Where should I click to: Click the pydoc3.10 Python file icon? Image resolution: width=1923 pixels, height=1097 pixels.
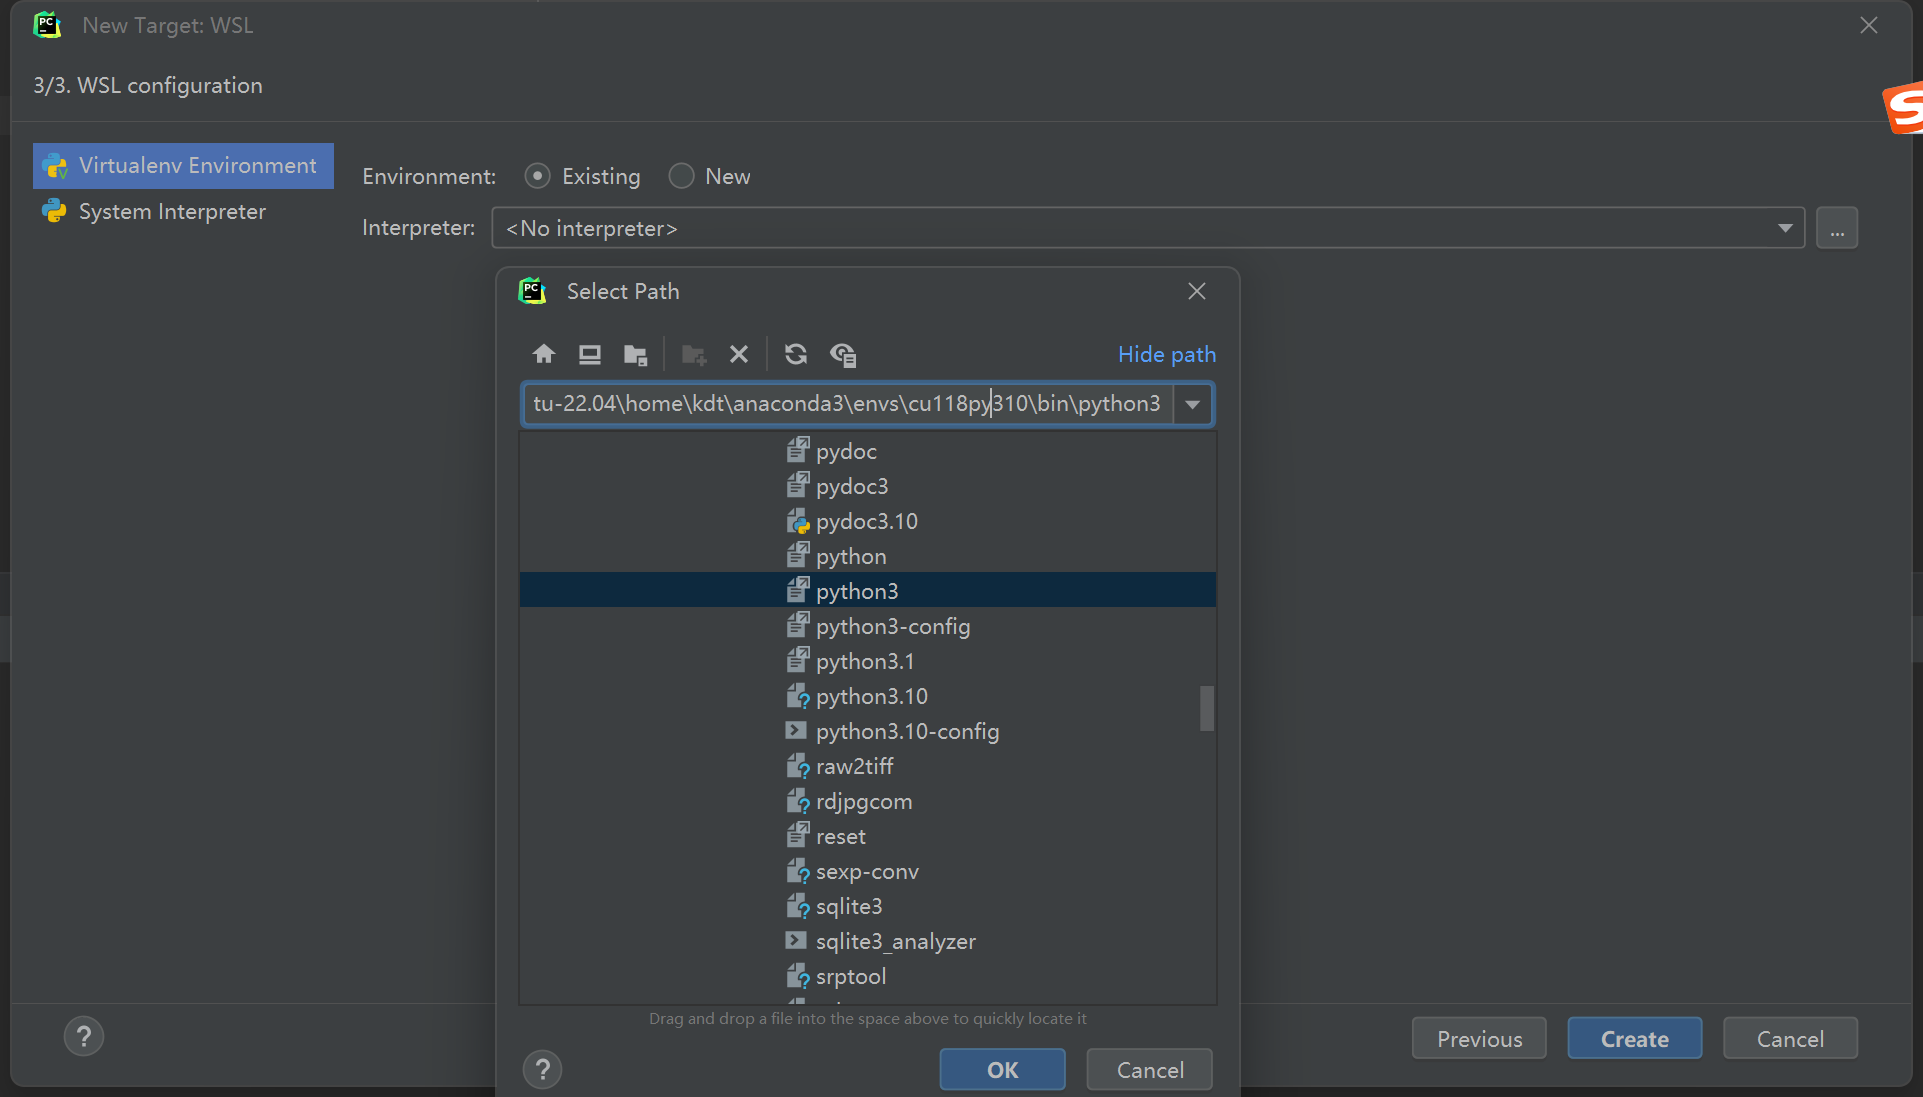click(797, 521)
